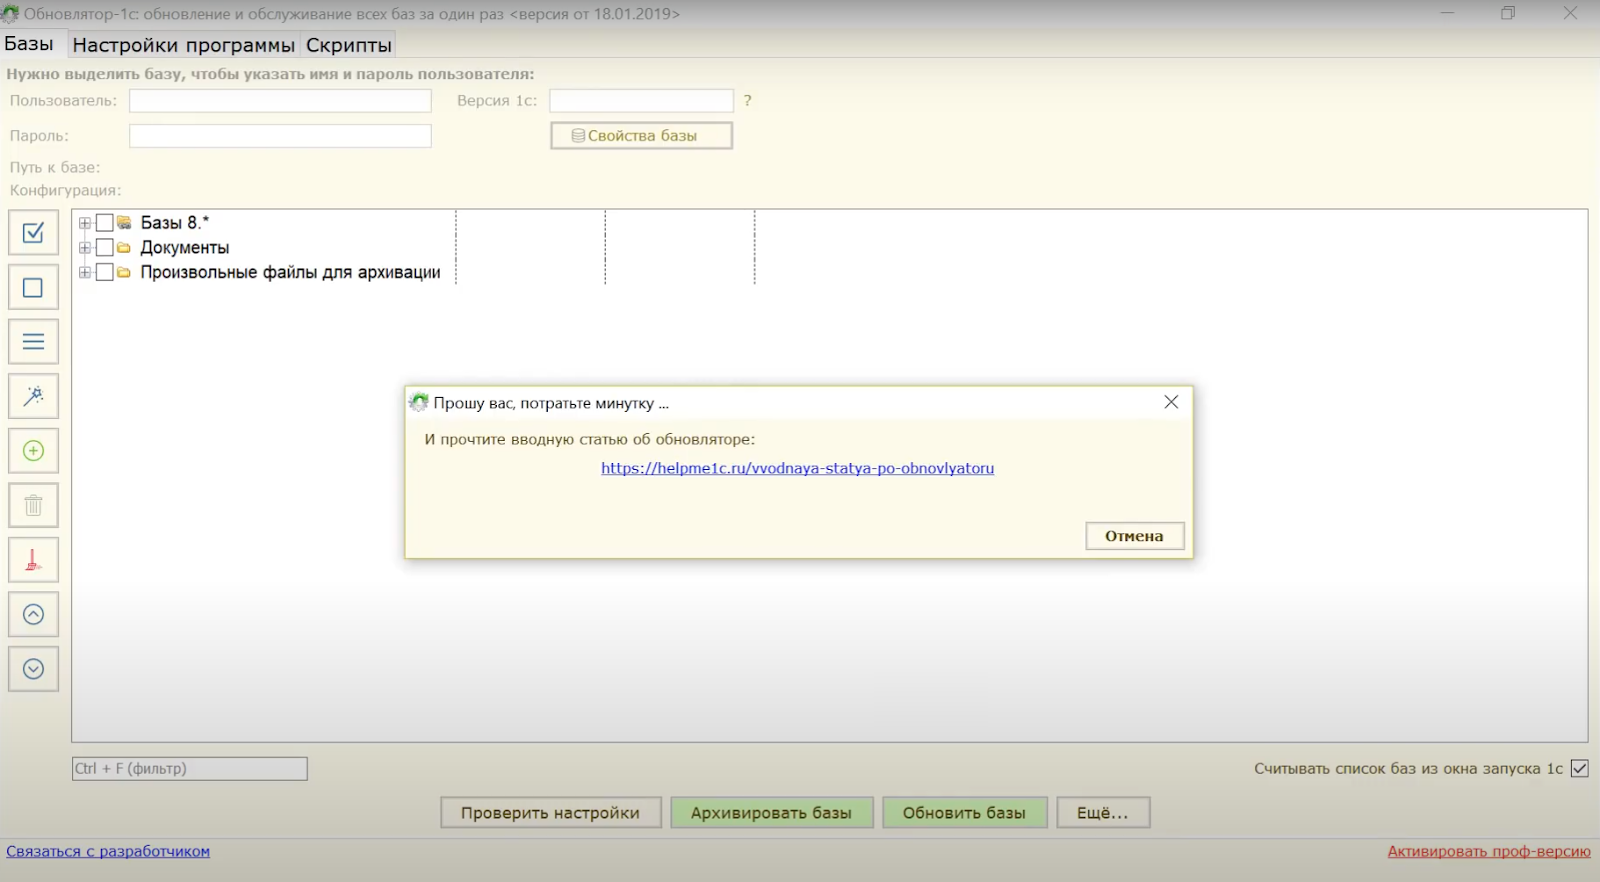The image size is (1600, 882).
Task: Click the text И прочтите вводную статью об обновляторе
Action: pos(590,439)
